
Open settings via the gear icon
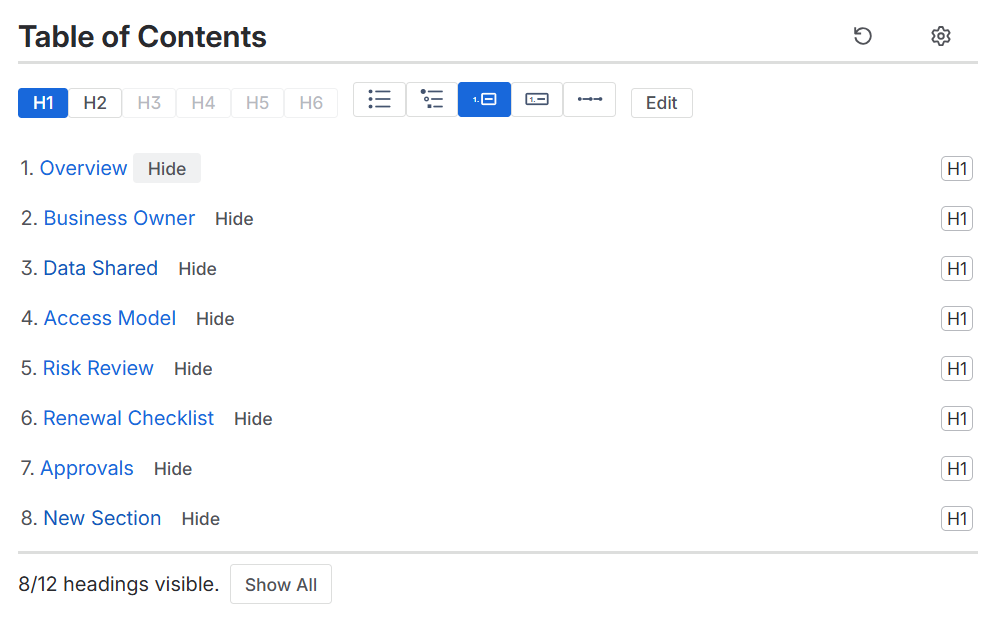point(940,36)
